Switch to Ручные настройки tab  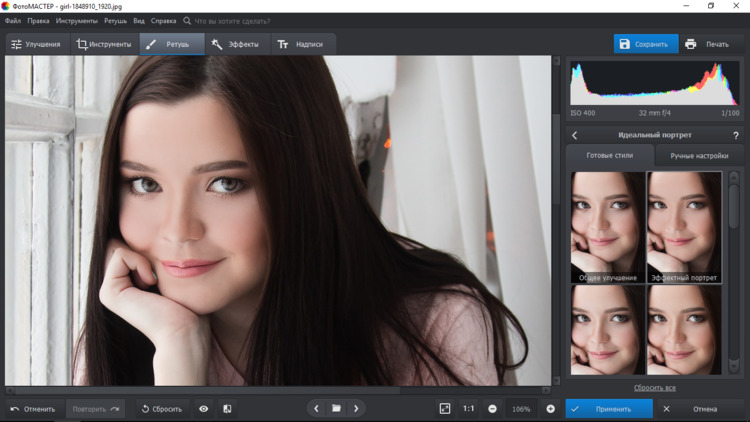(699, 156)
